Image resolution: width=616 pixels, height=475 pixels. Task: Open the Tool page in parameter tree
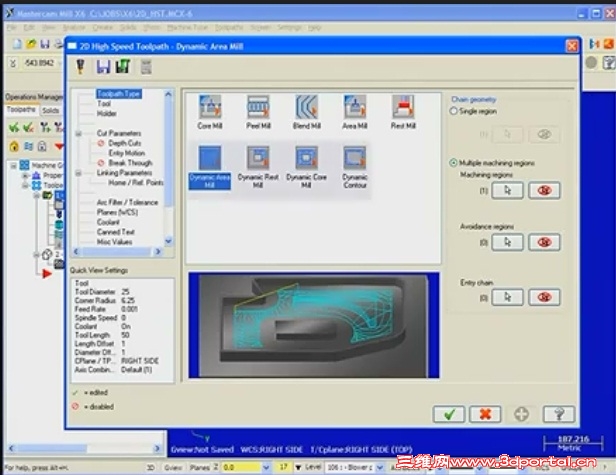pyautogui.click(x=104, y=104)
